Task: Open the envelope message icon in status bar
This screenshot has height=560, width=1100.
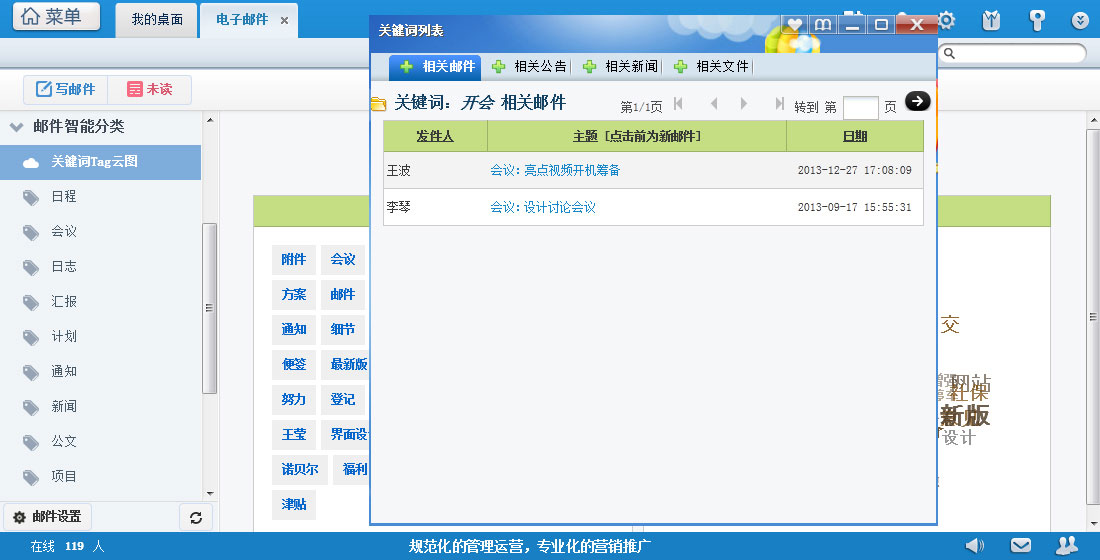Action: 1020,545
